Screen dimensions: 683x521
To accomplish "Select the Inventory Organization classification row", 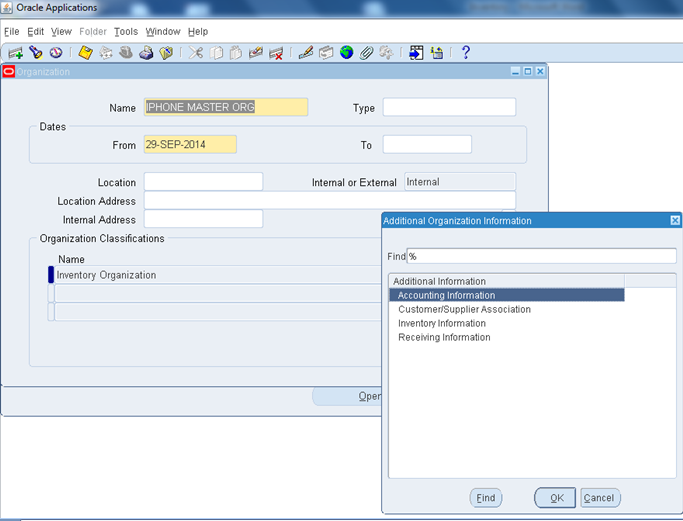I will (218, 275).
